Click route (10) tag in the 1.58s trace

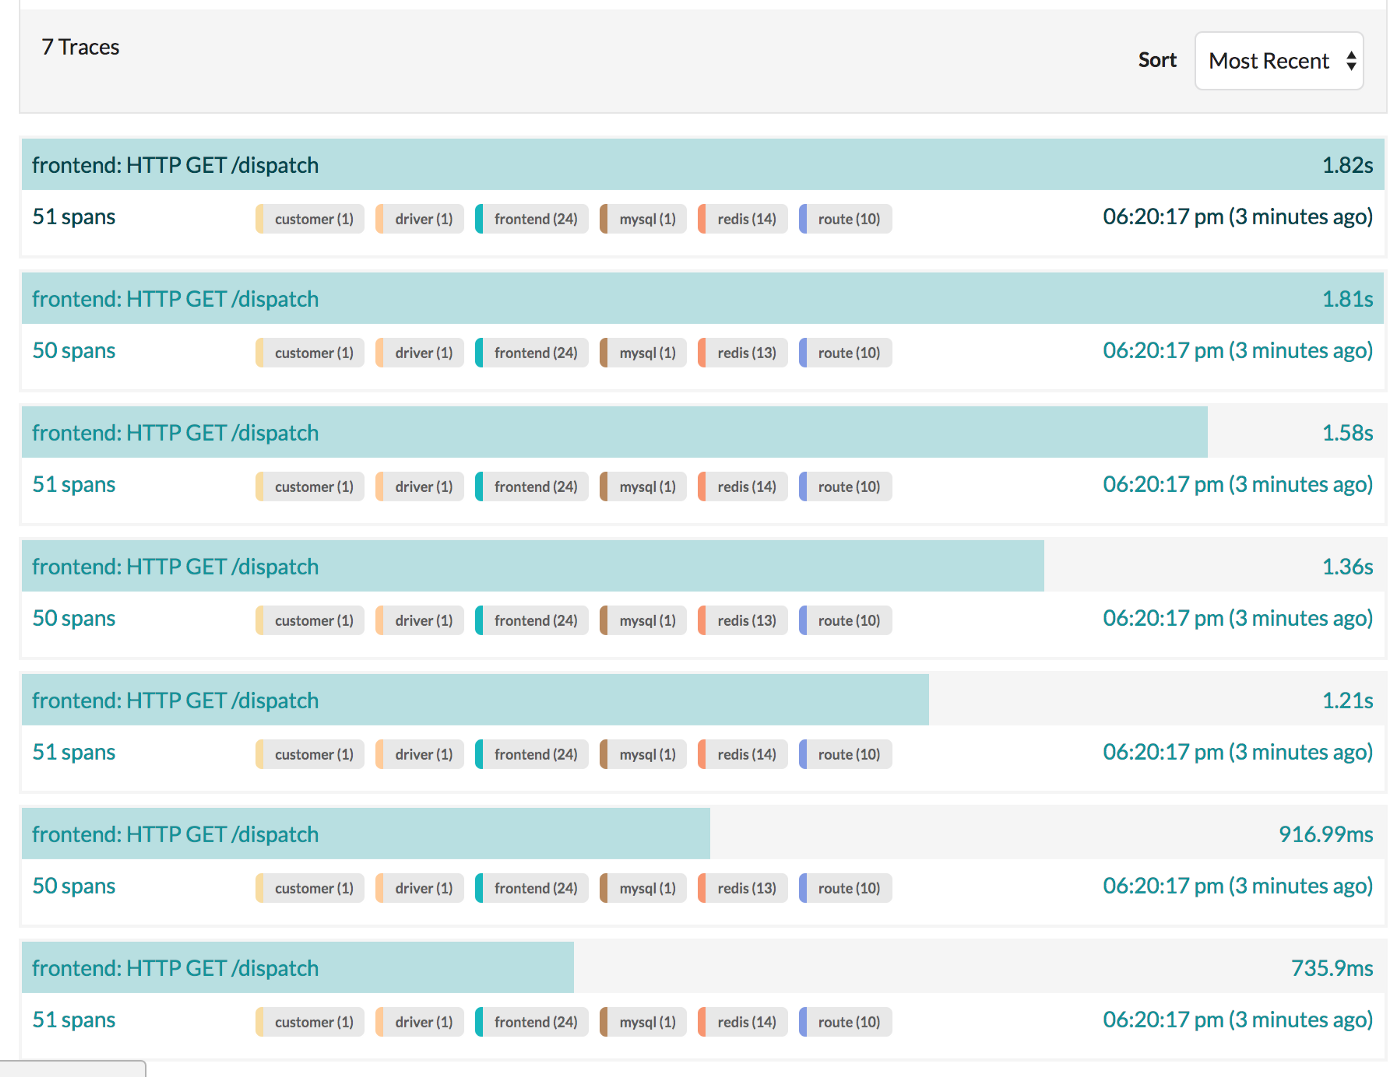point(845,487)
